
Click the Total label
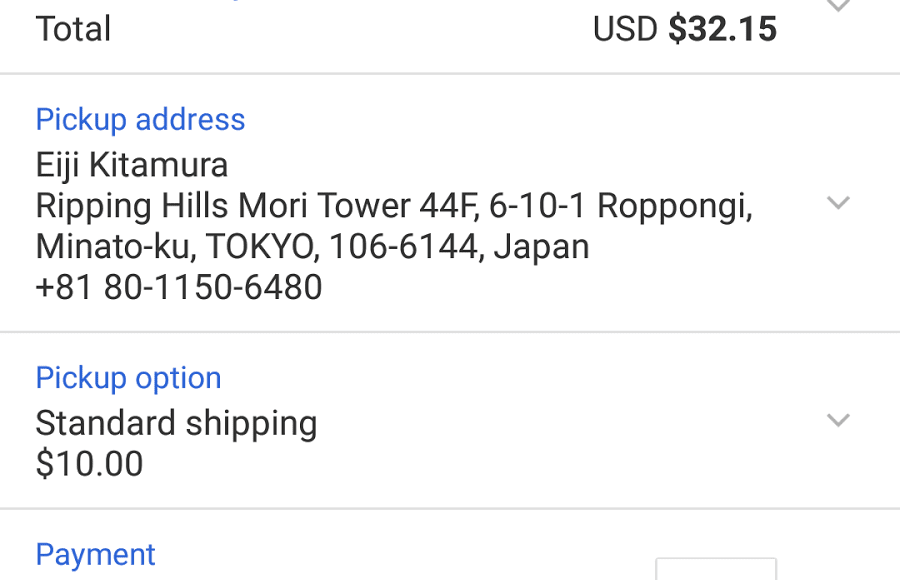[73, 29]
